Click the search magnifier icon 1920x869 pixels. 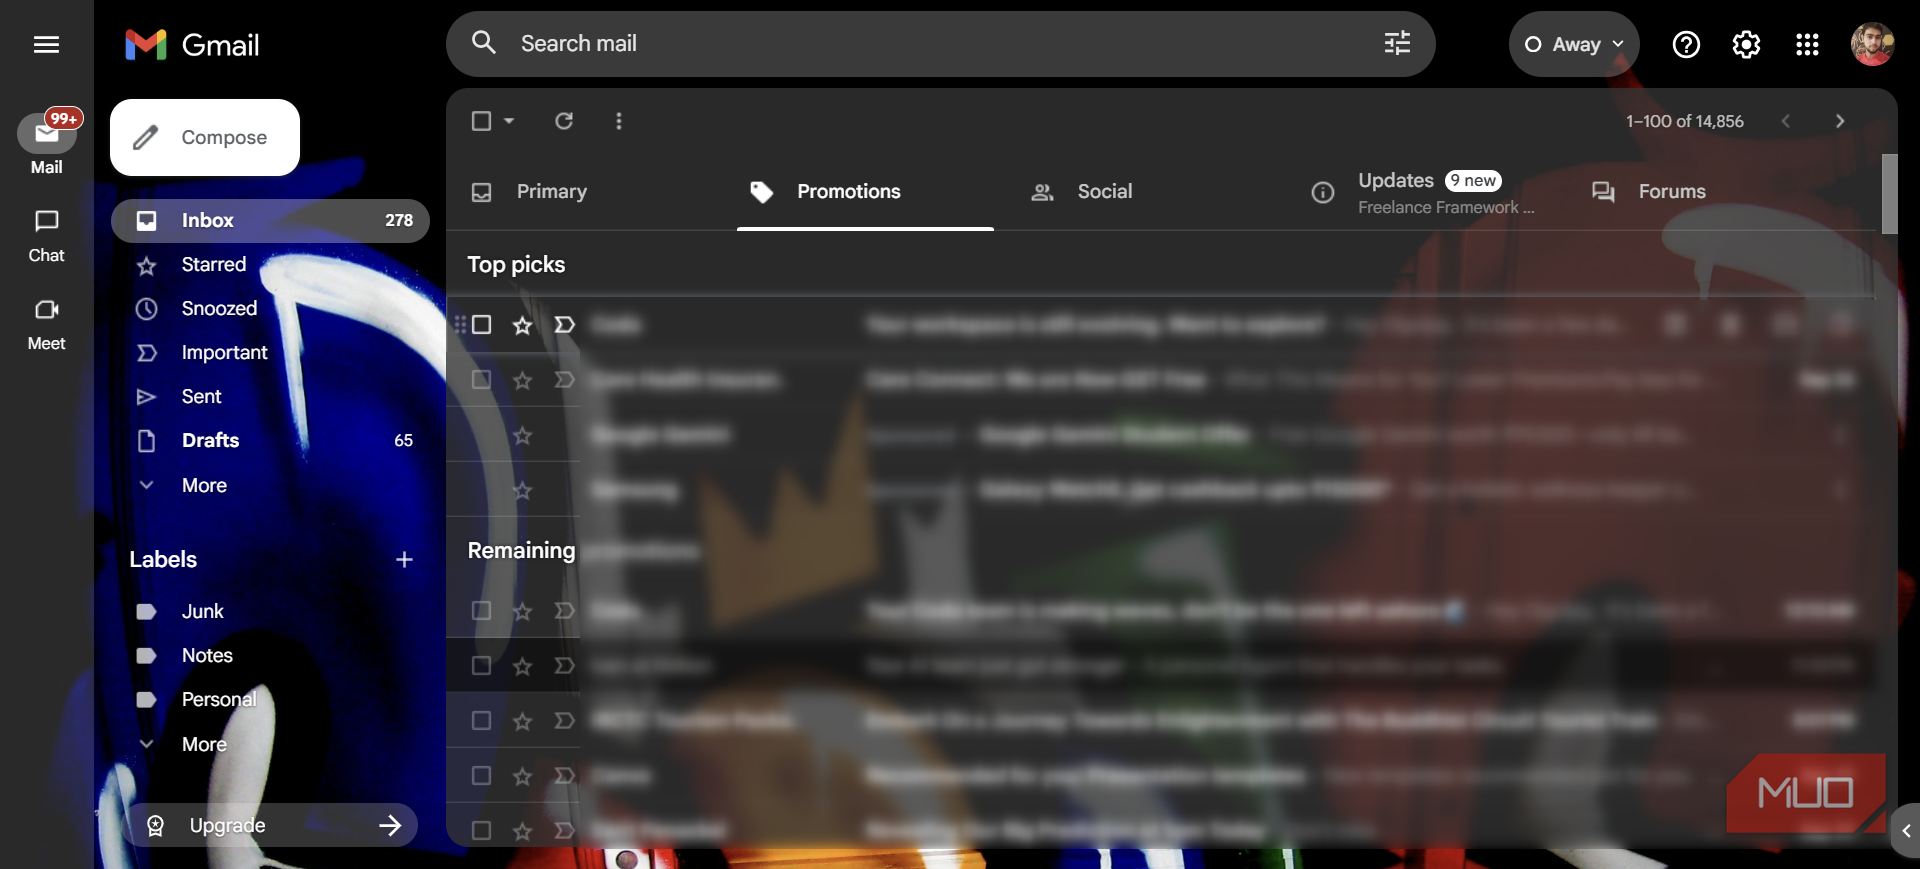[484, 43]
